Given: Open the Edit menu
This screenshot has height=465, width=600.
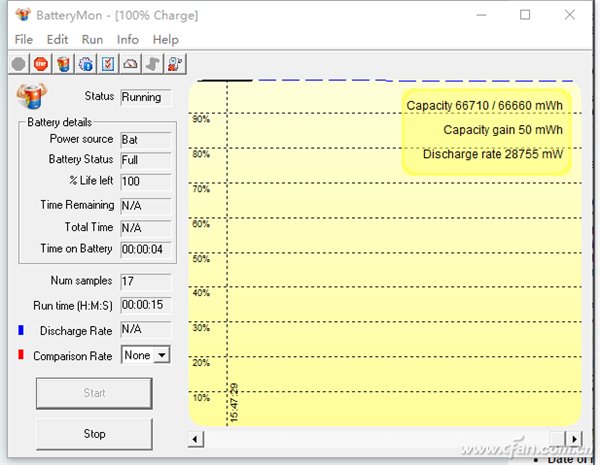Looking at the screenshot, I should (x=57, y=39).
